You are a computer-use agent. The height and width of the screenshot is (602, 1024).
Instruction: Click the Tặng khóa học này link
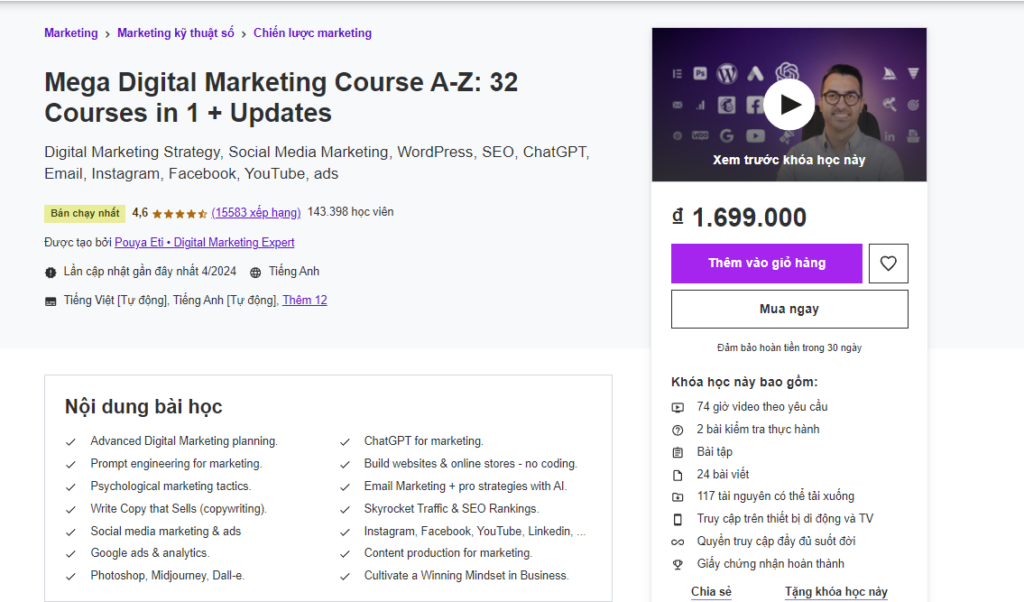coord(837,592)
